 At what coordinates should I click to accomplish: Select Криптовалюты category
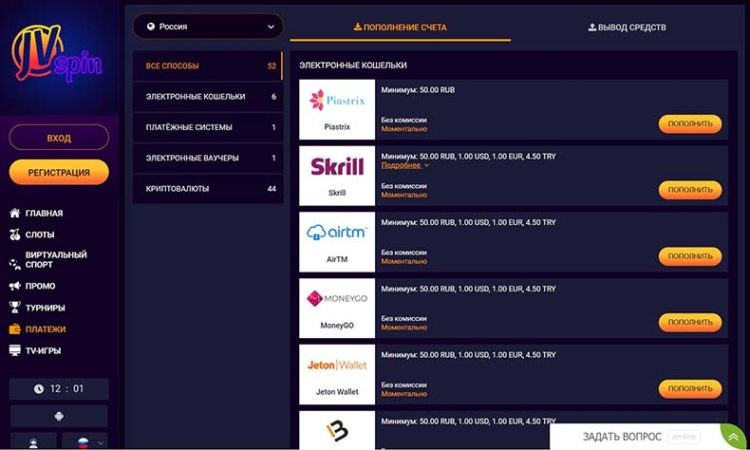pos(208,189)
